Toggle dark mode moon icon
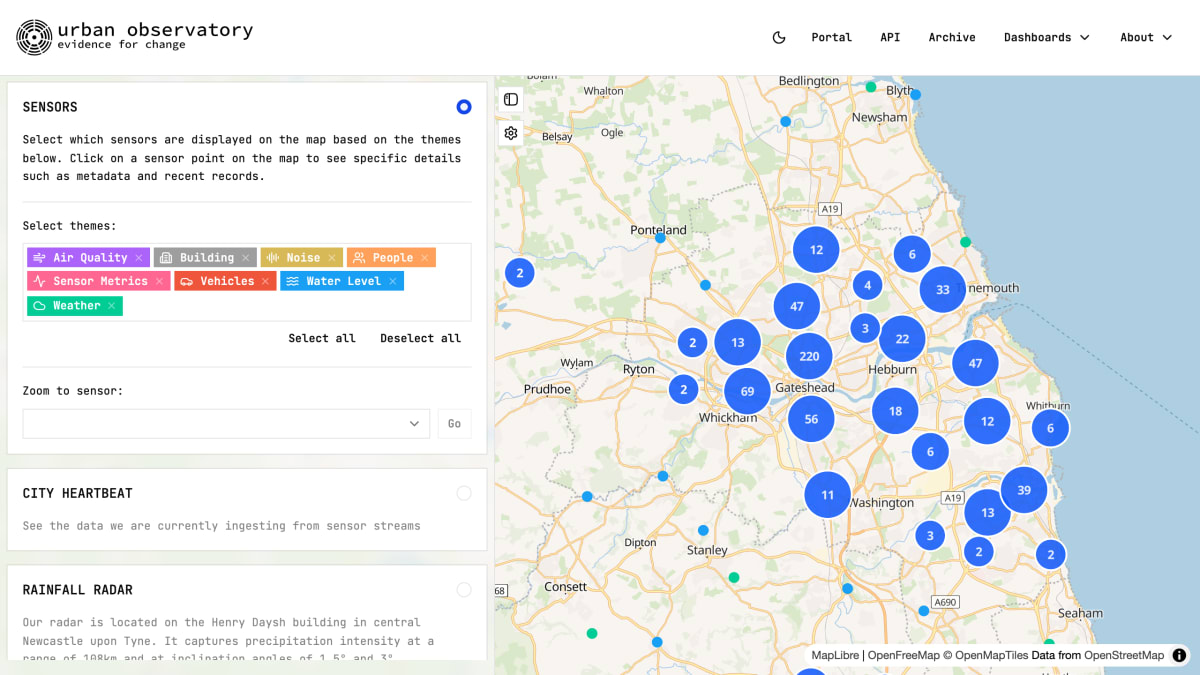Image resolution: width=1200 pixels, height=675 pixels. 779,37
